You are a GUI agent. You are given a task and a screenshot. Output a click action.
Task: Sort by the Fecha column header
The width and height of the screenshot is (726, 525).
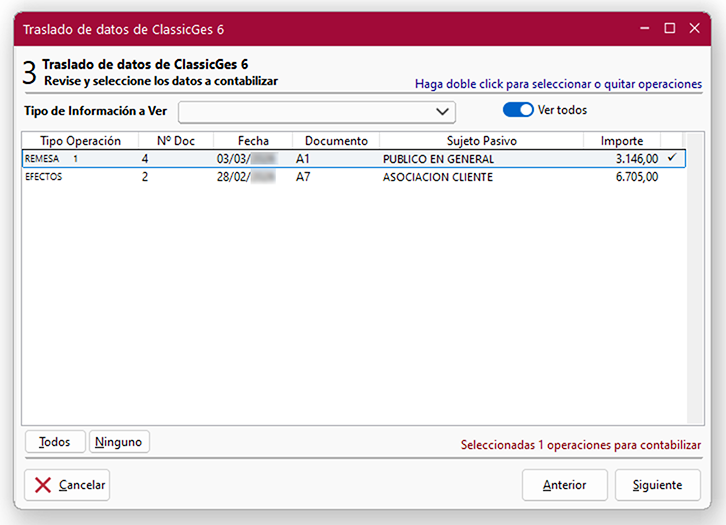(253, 141)
